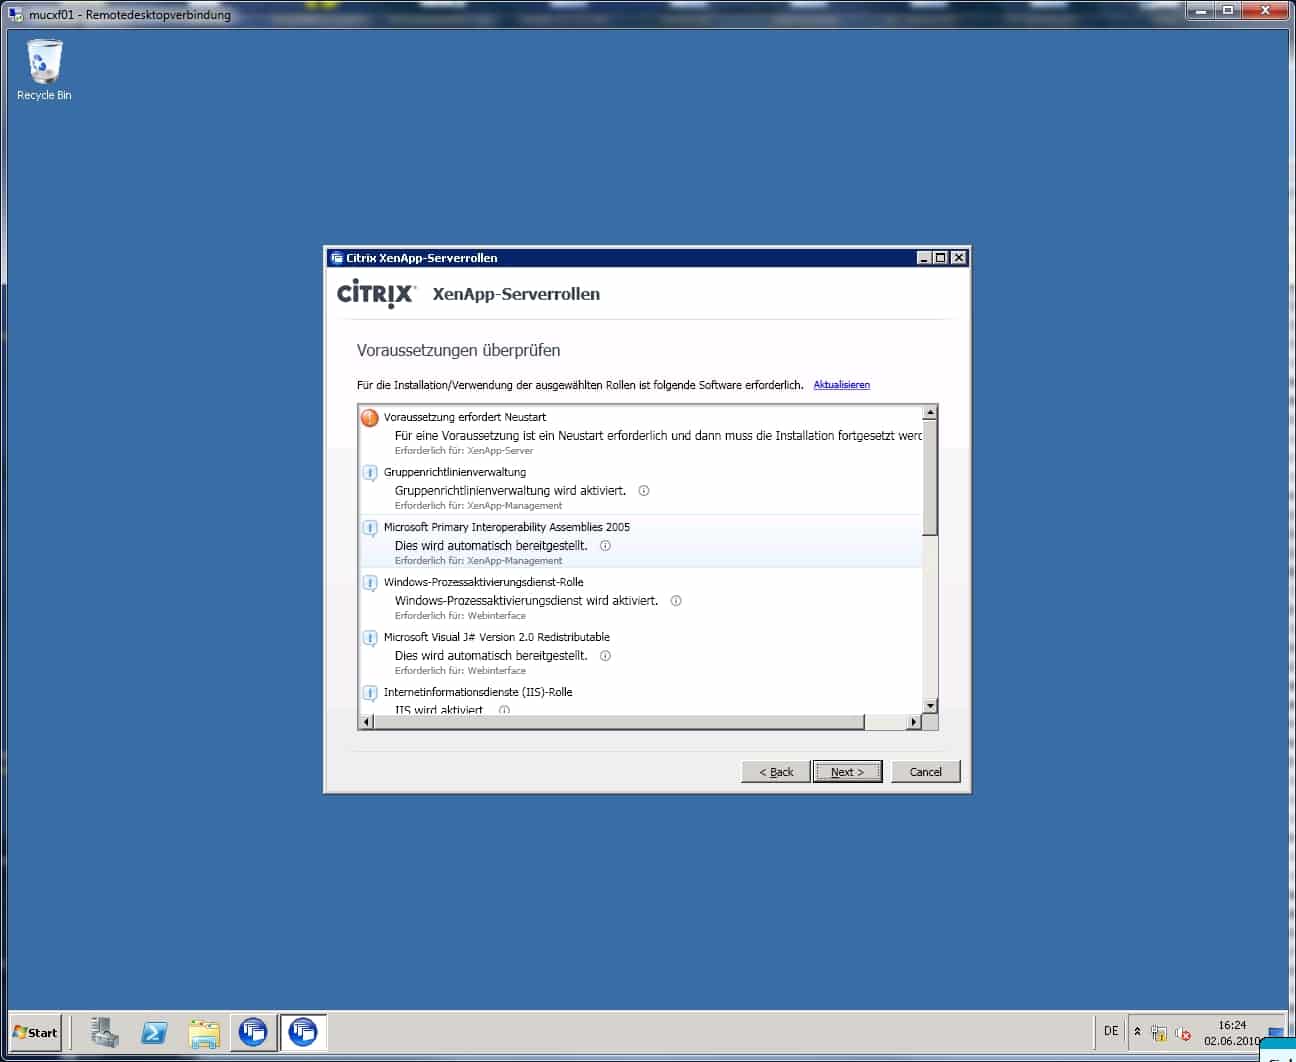
Task: Click the Aktualisieren link
Action: point(842,385)
